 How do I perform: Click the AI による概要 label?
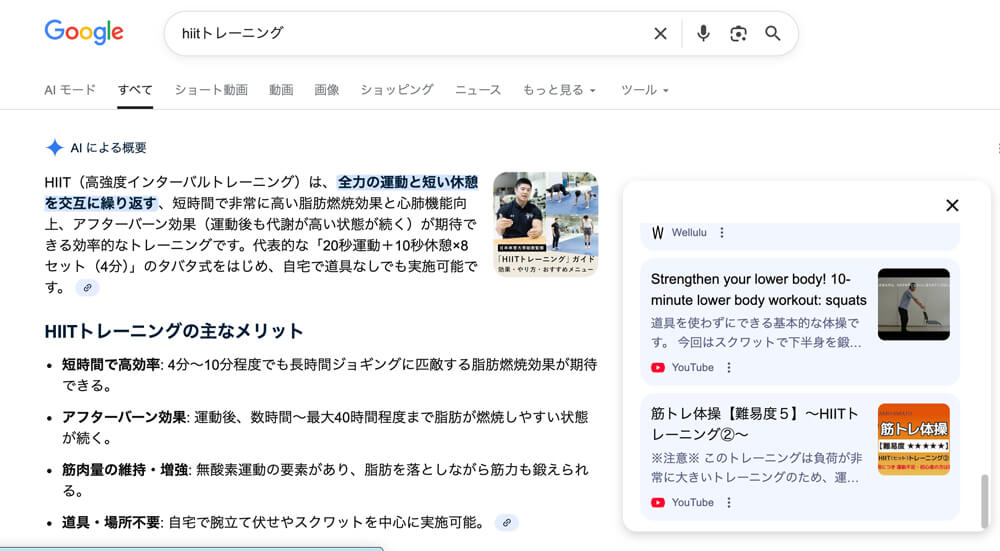(x=108, y=148)
